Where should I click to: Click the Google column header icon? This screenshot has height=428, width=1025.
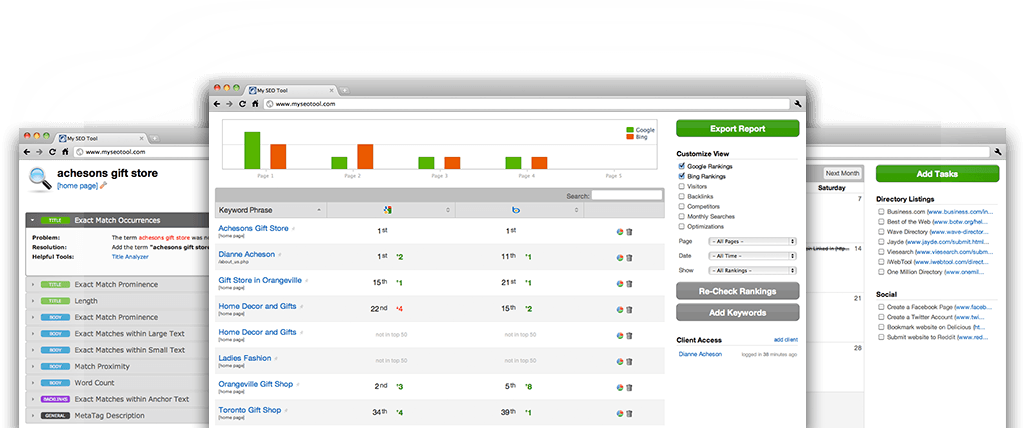[x=387, y=210]
